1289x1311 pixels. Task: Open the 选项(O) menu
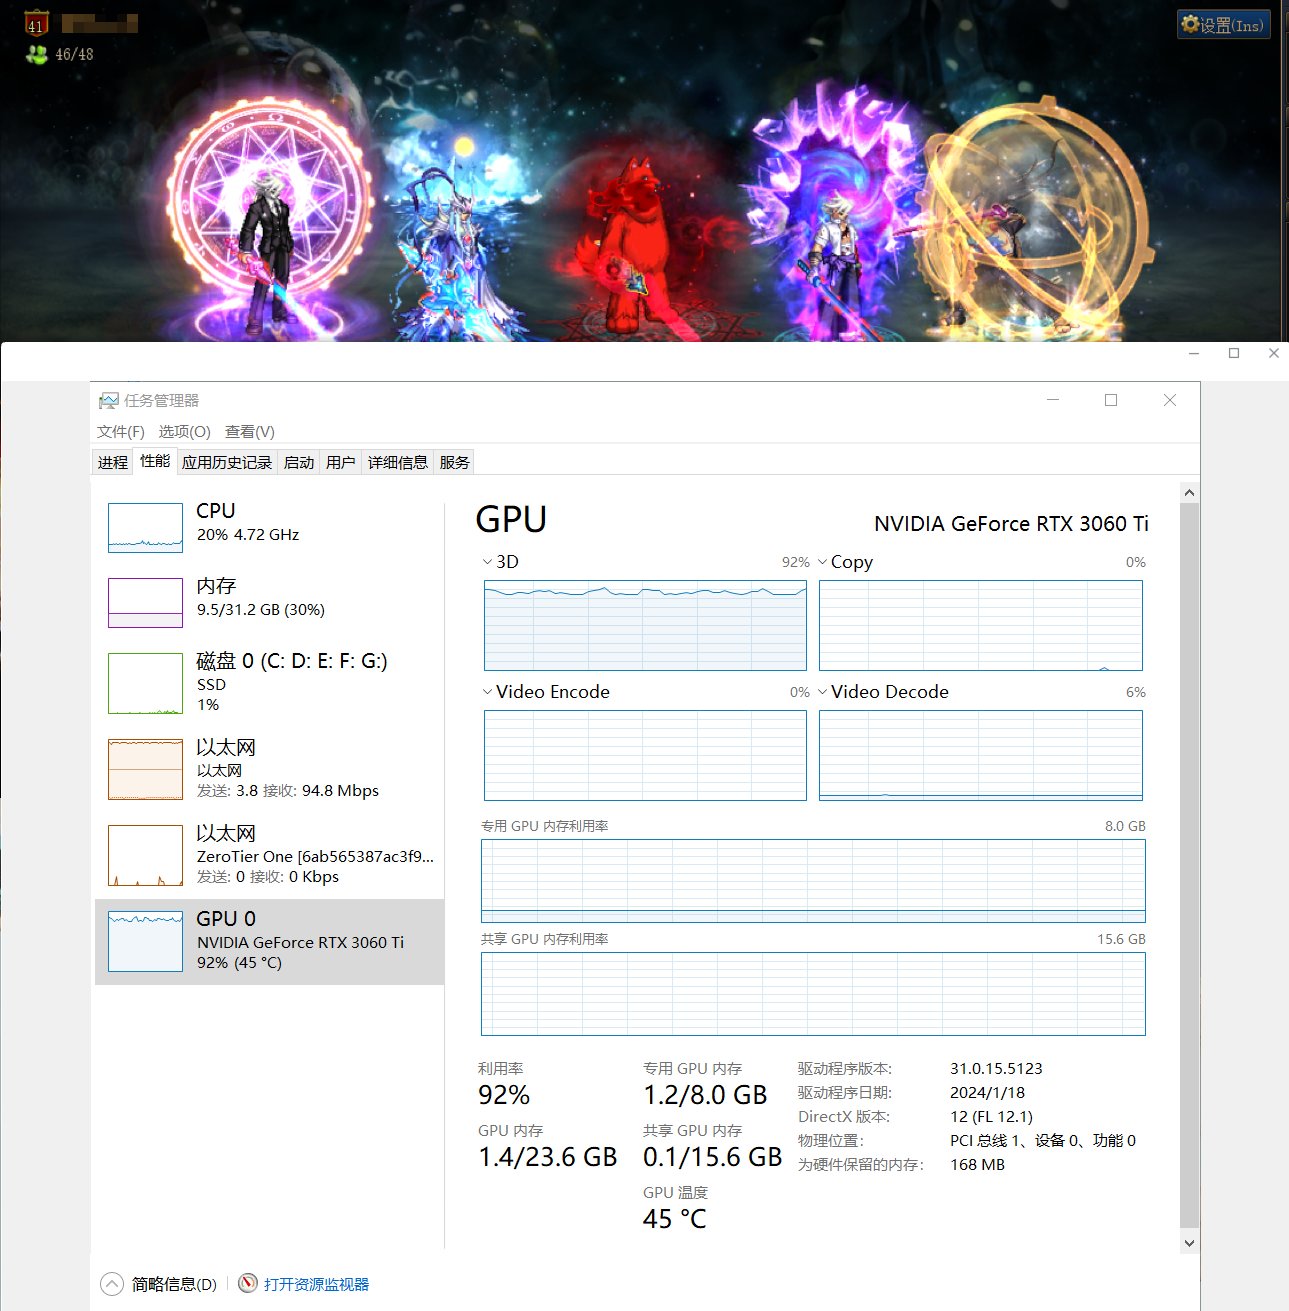point(184,432)
